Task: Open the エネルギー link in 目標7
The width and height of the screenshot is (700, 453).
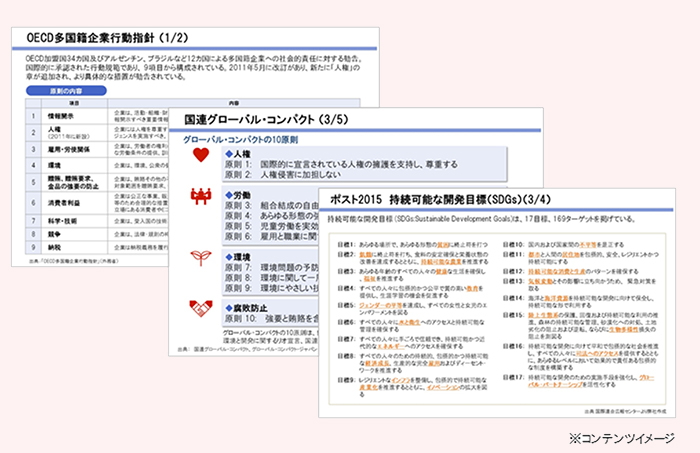Action: 391,346
